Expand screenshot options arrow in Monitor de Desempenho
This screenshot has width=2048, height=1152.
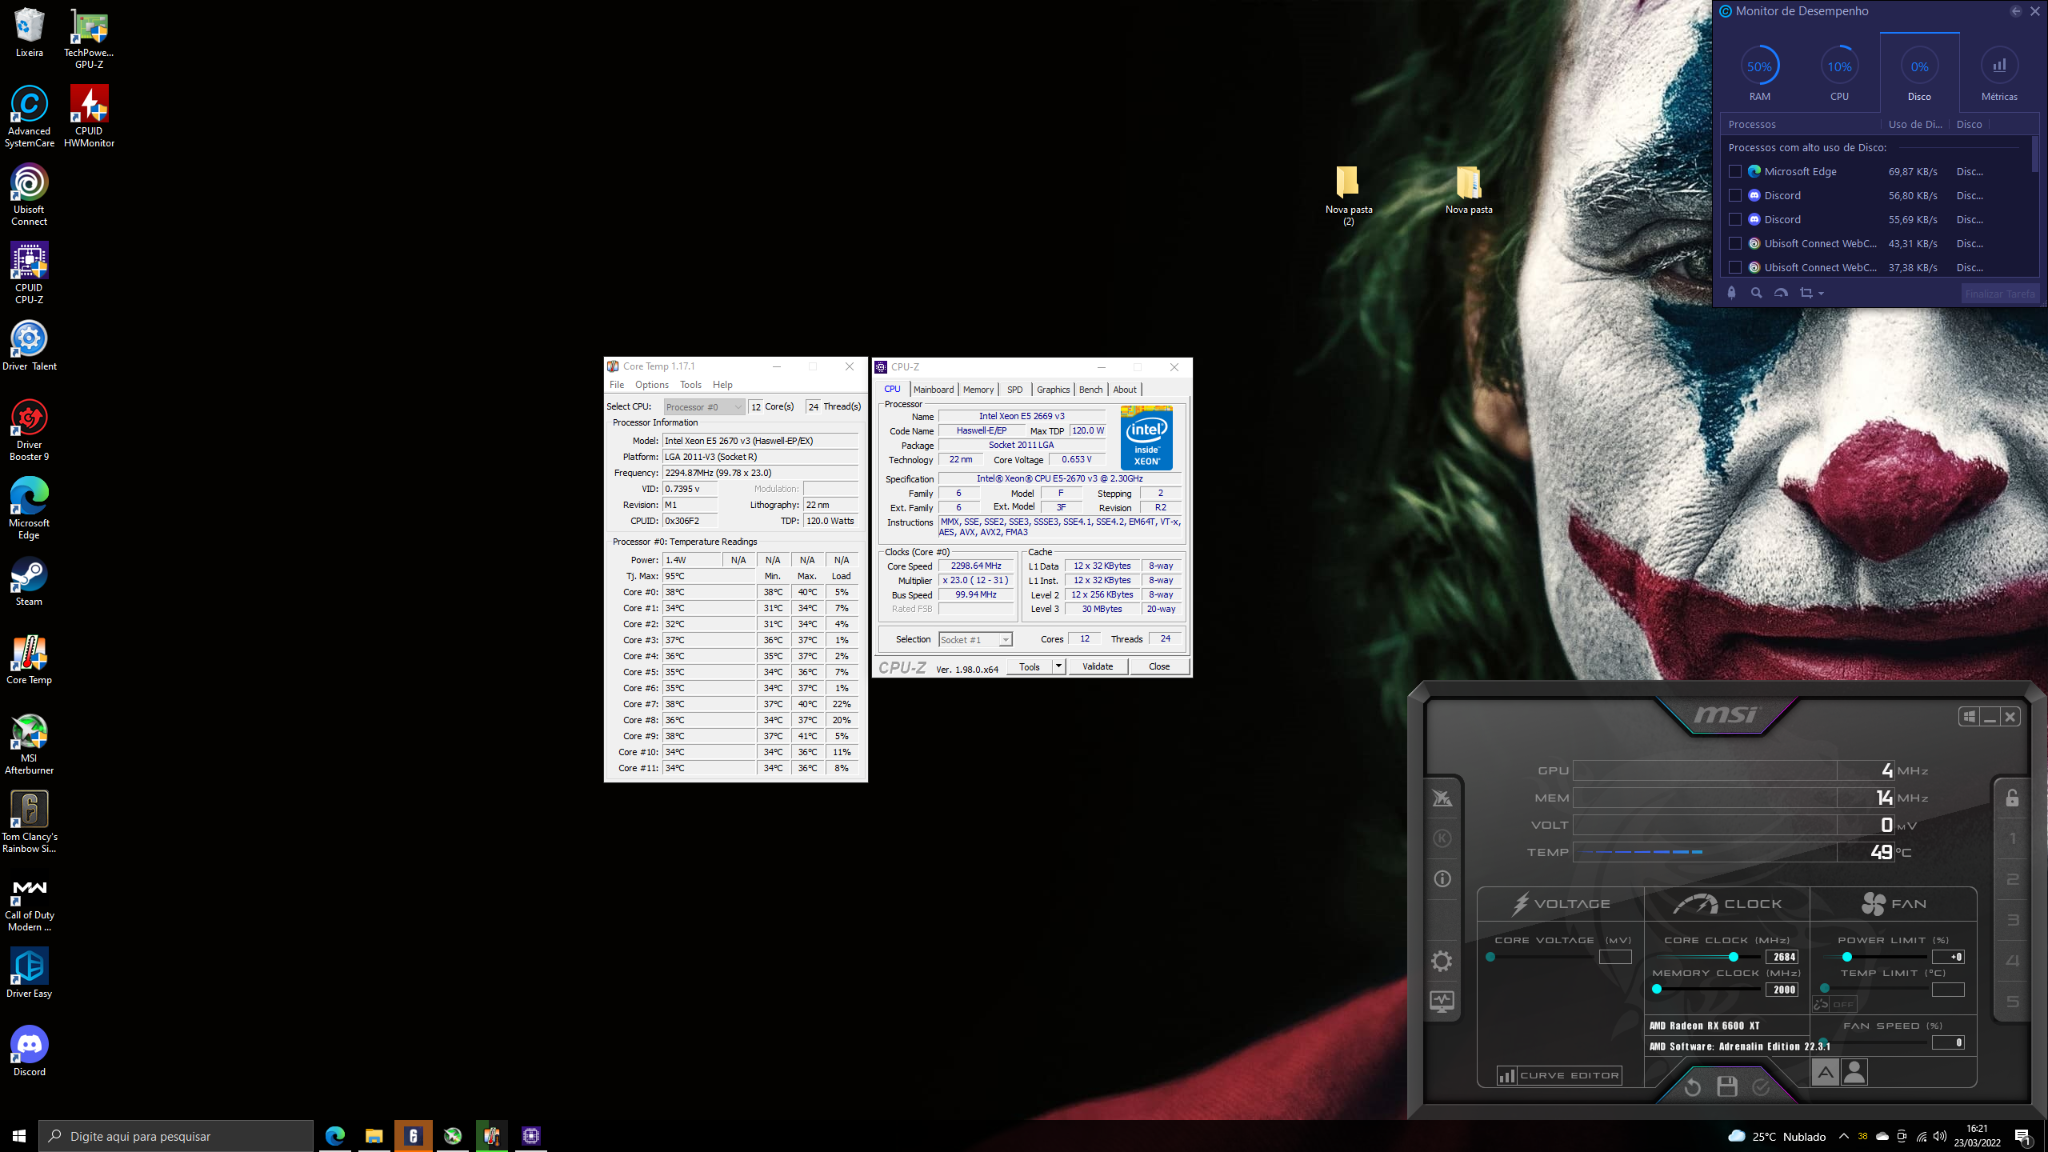click(x=1821, y=294)
